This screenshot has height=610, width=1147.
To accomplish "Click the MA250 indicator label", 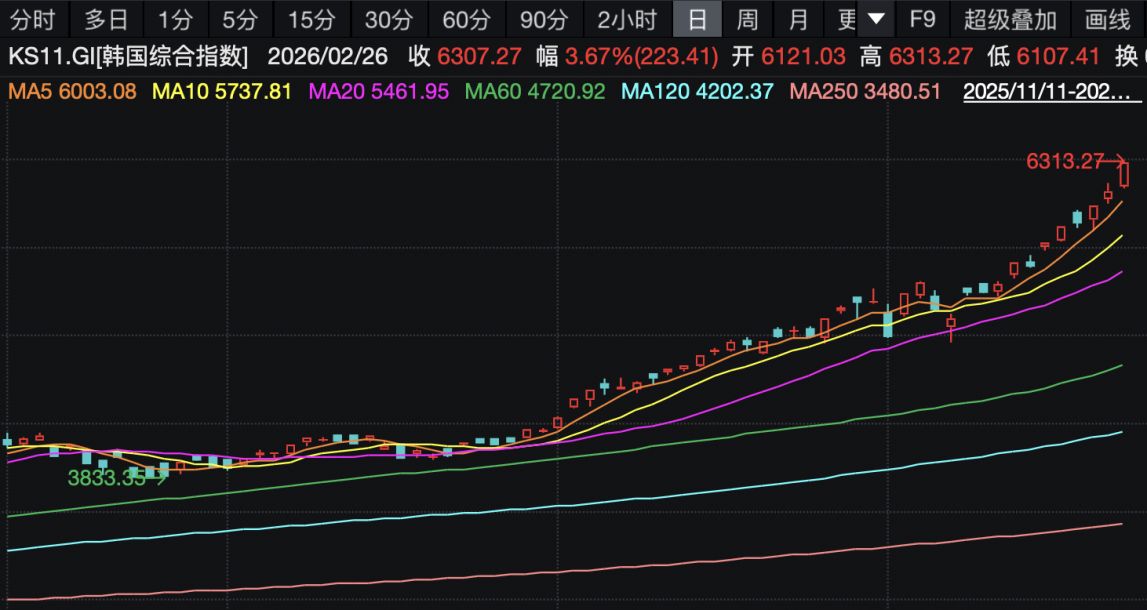I will (x=864, y=92).
